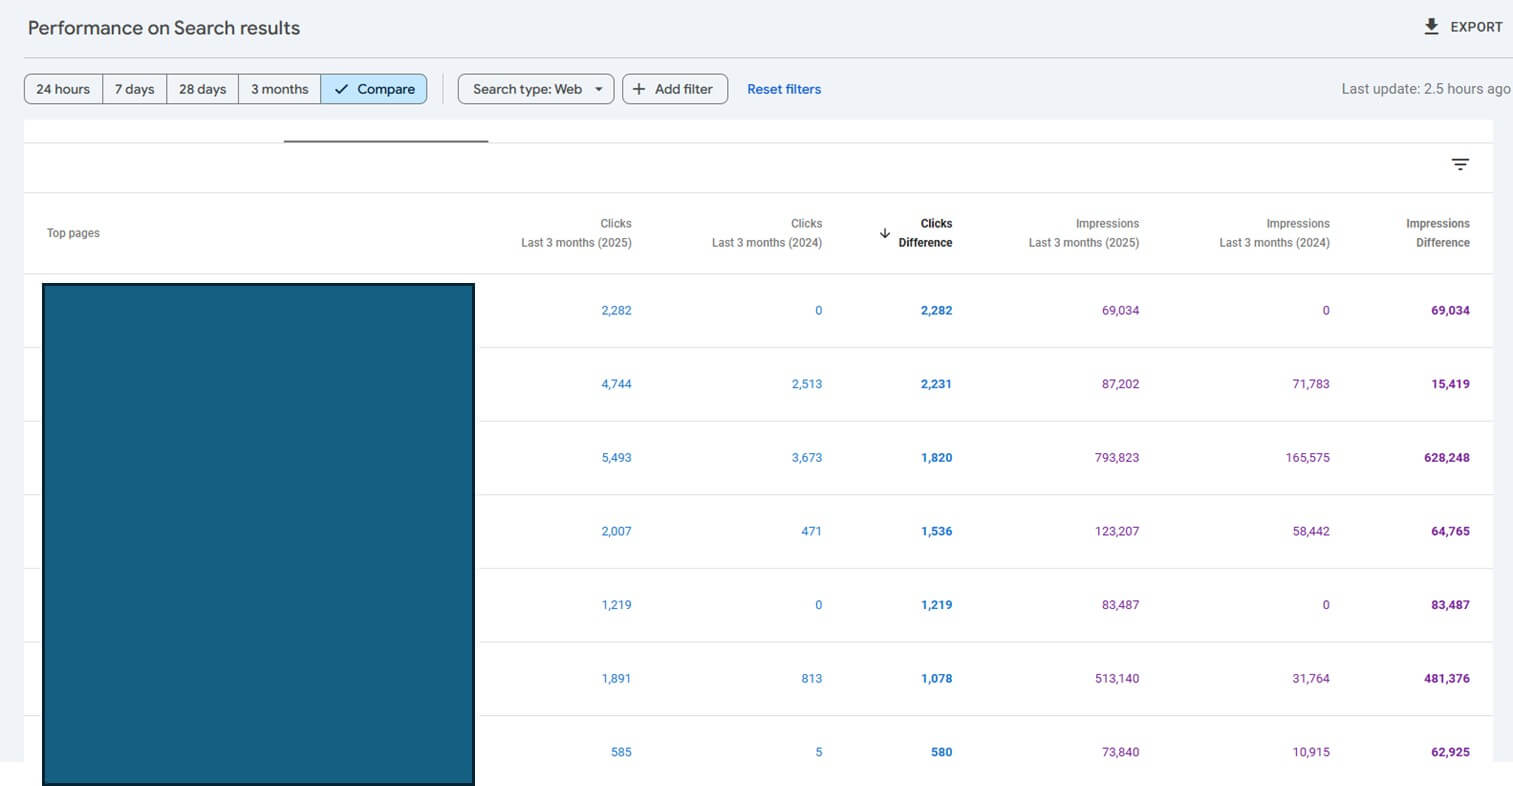
Task: Open the table filter rows icon
Action: (1460, 165)
